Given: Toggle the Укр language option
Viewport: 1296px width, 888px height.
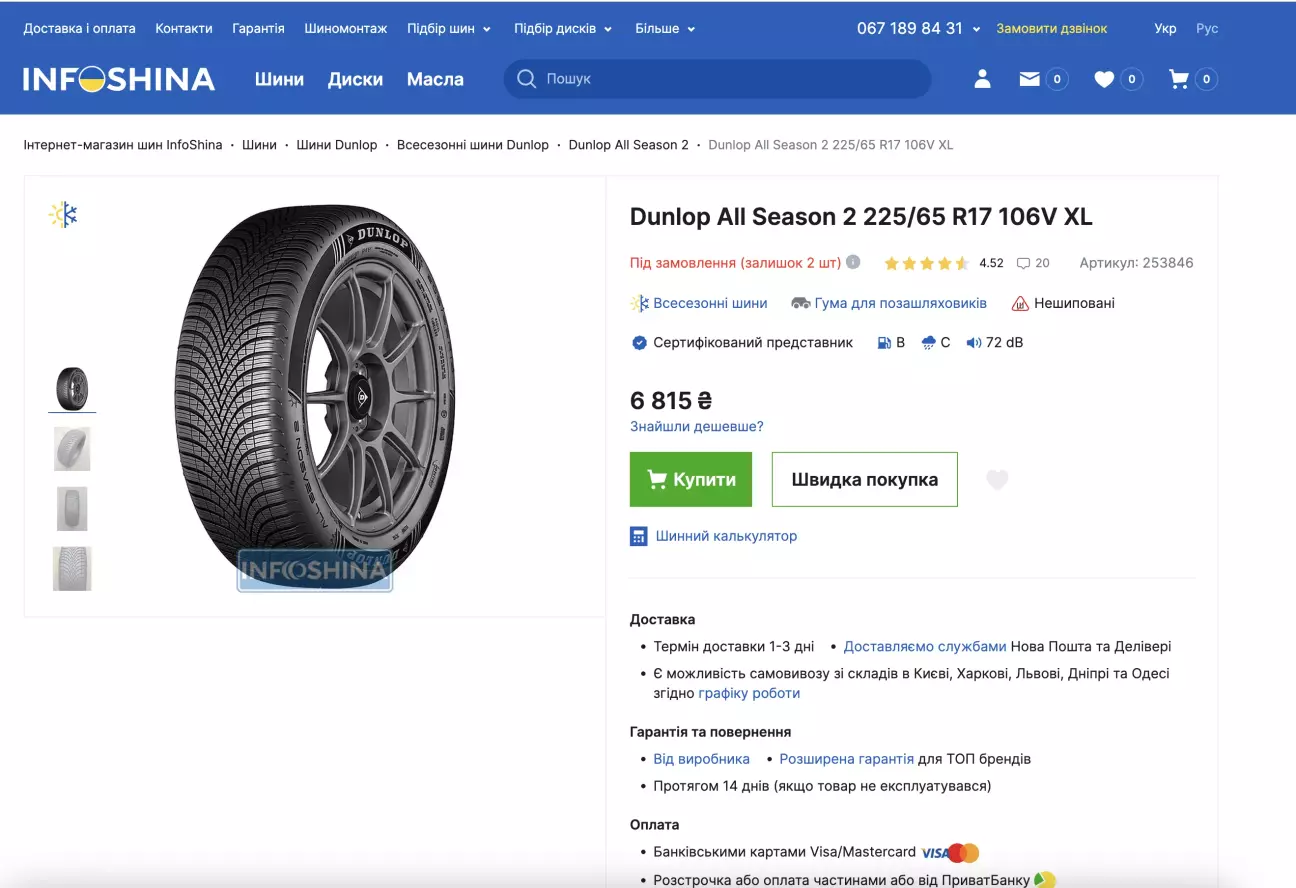Looking at the screenshot, I should pos(1165,28).
